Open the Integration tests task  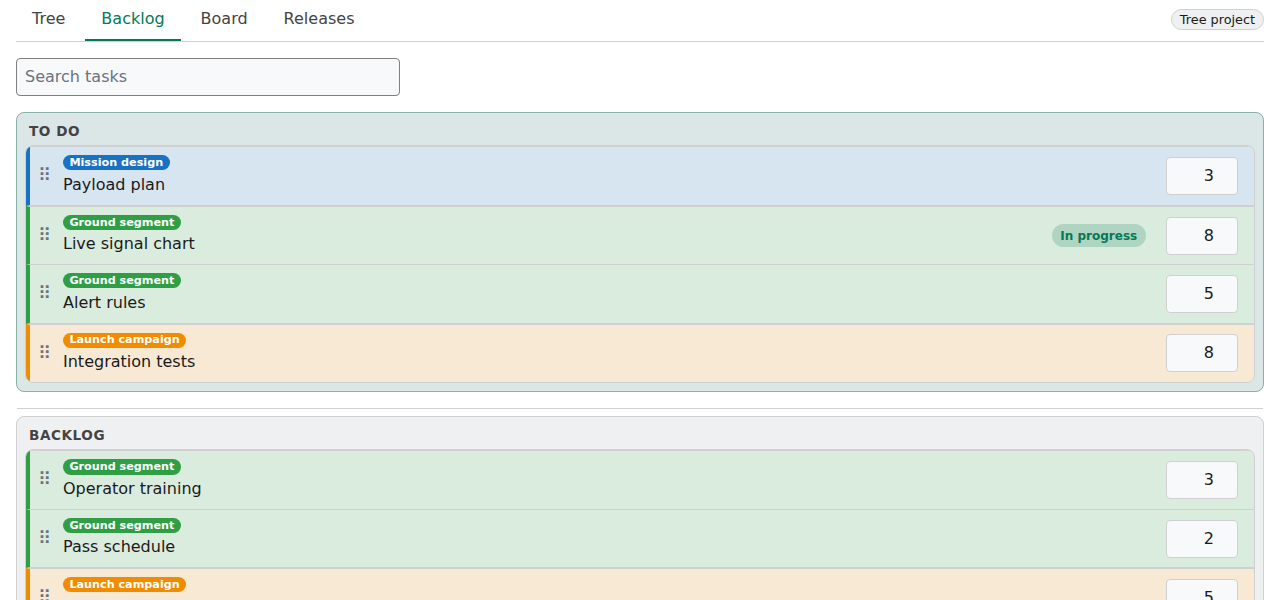(x=129, y=362)
